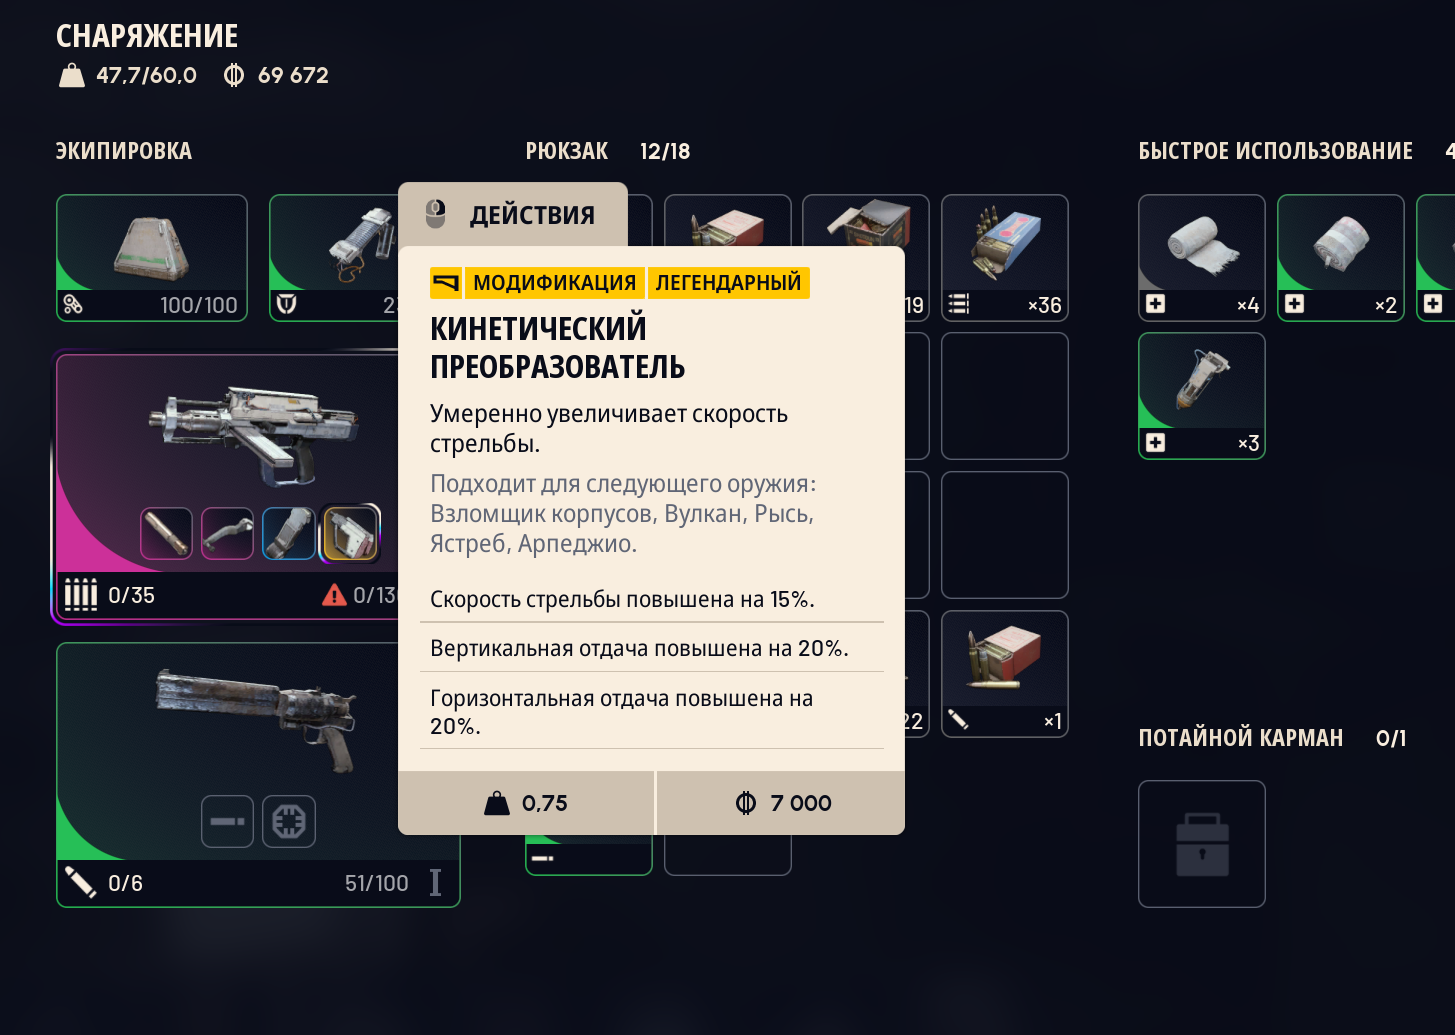Select the backpack item in equipment slot
This screenshot has width=1455, height=1035.
click(x=152, y=258)
